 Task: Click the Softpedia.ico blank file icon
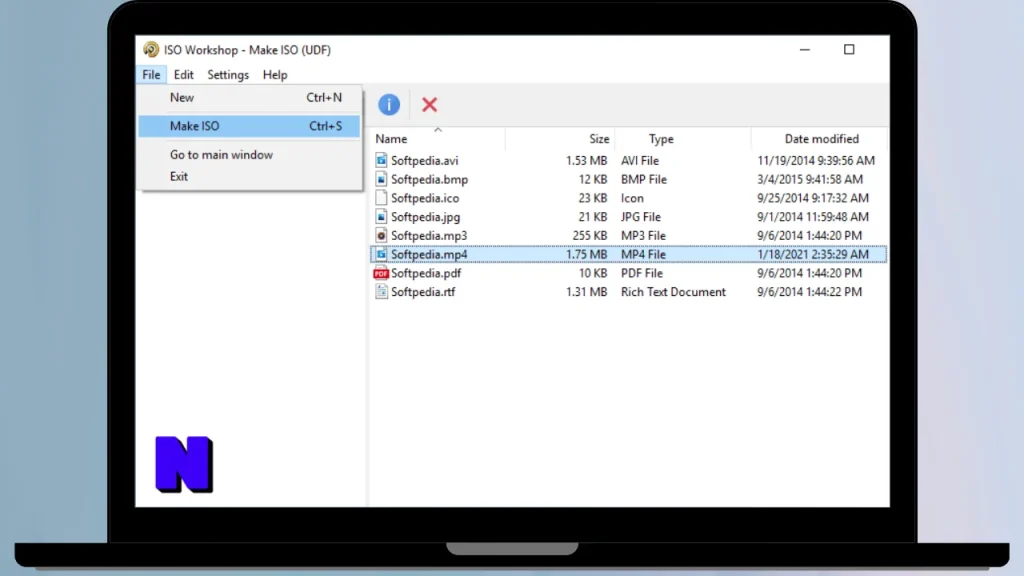(x=381, y=198)
